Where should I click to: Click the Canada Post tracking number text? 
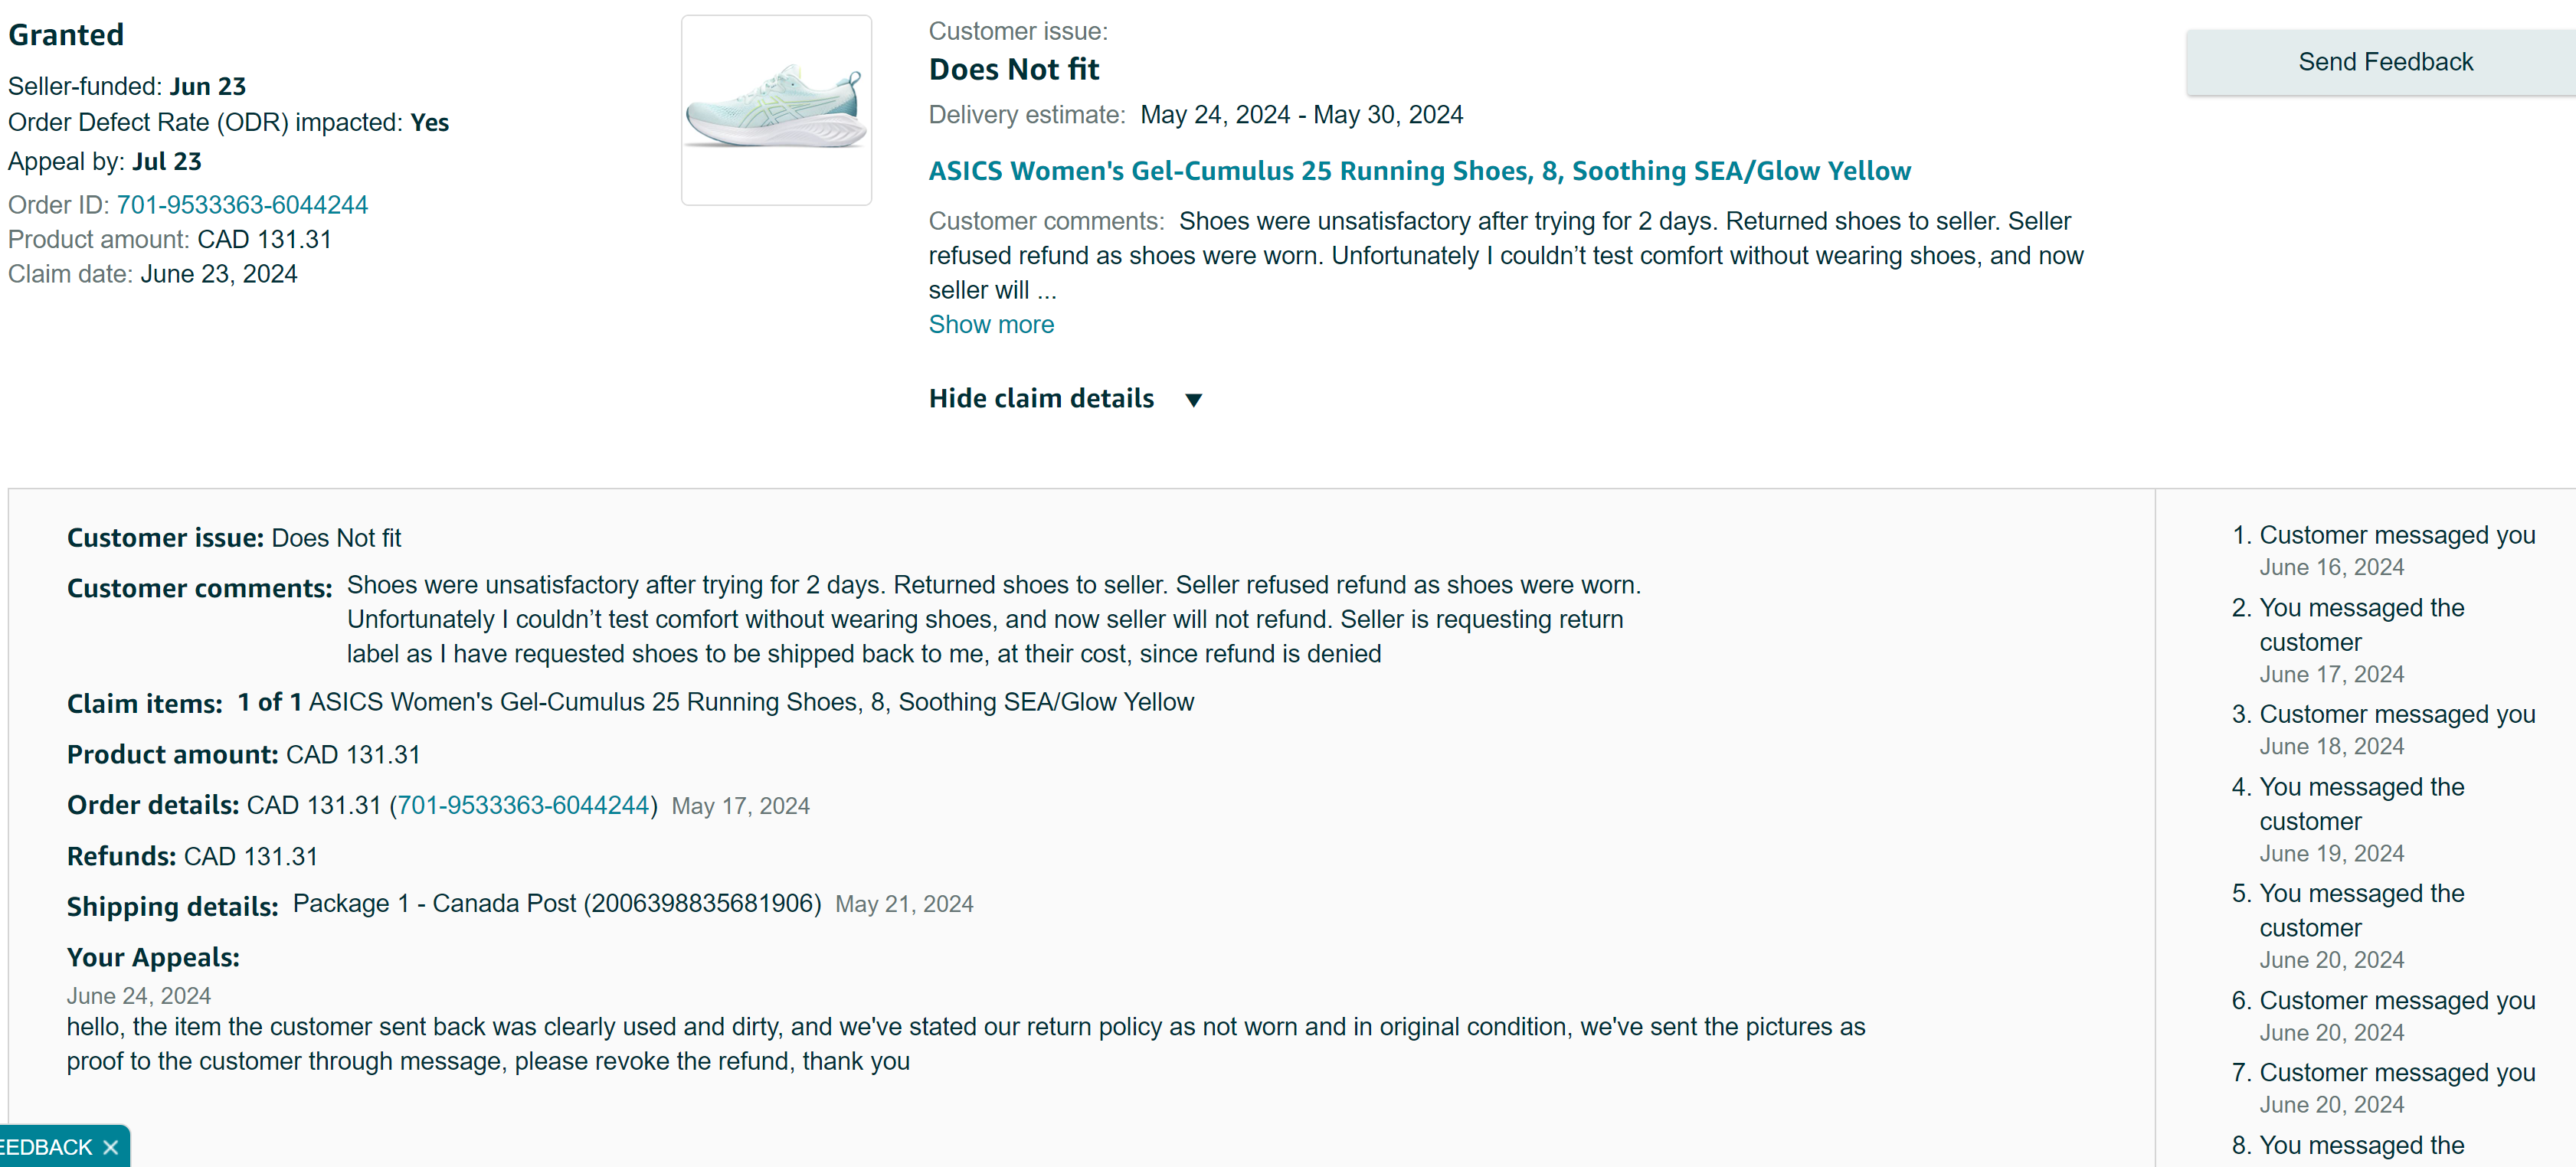pos(702,904)
